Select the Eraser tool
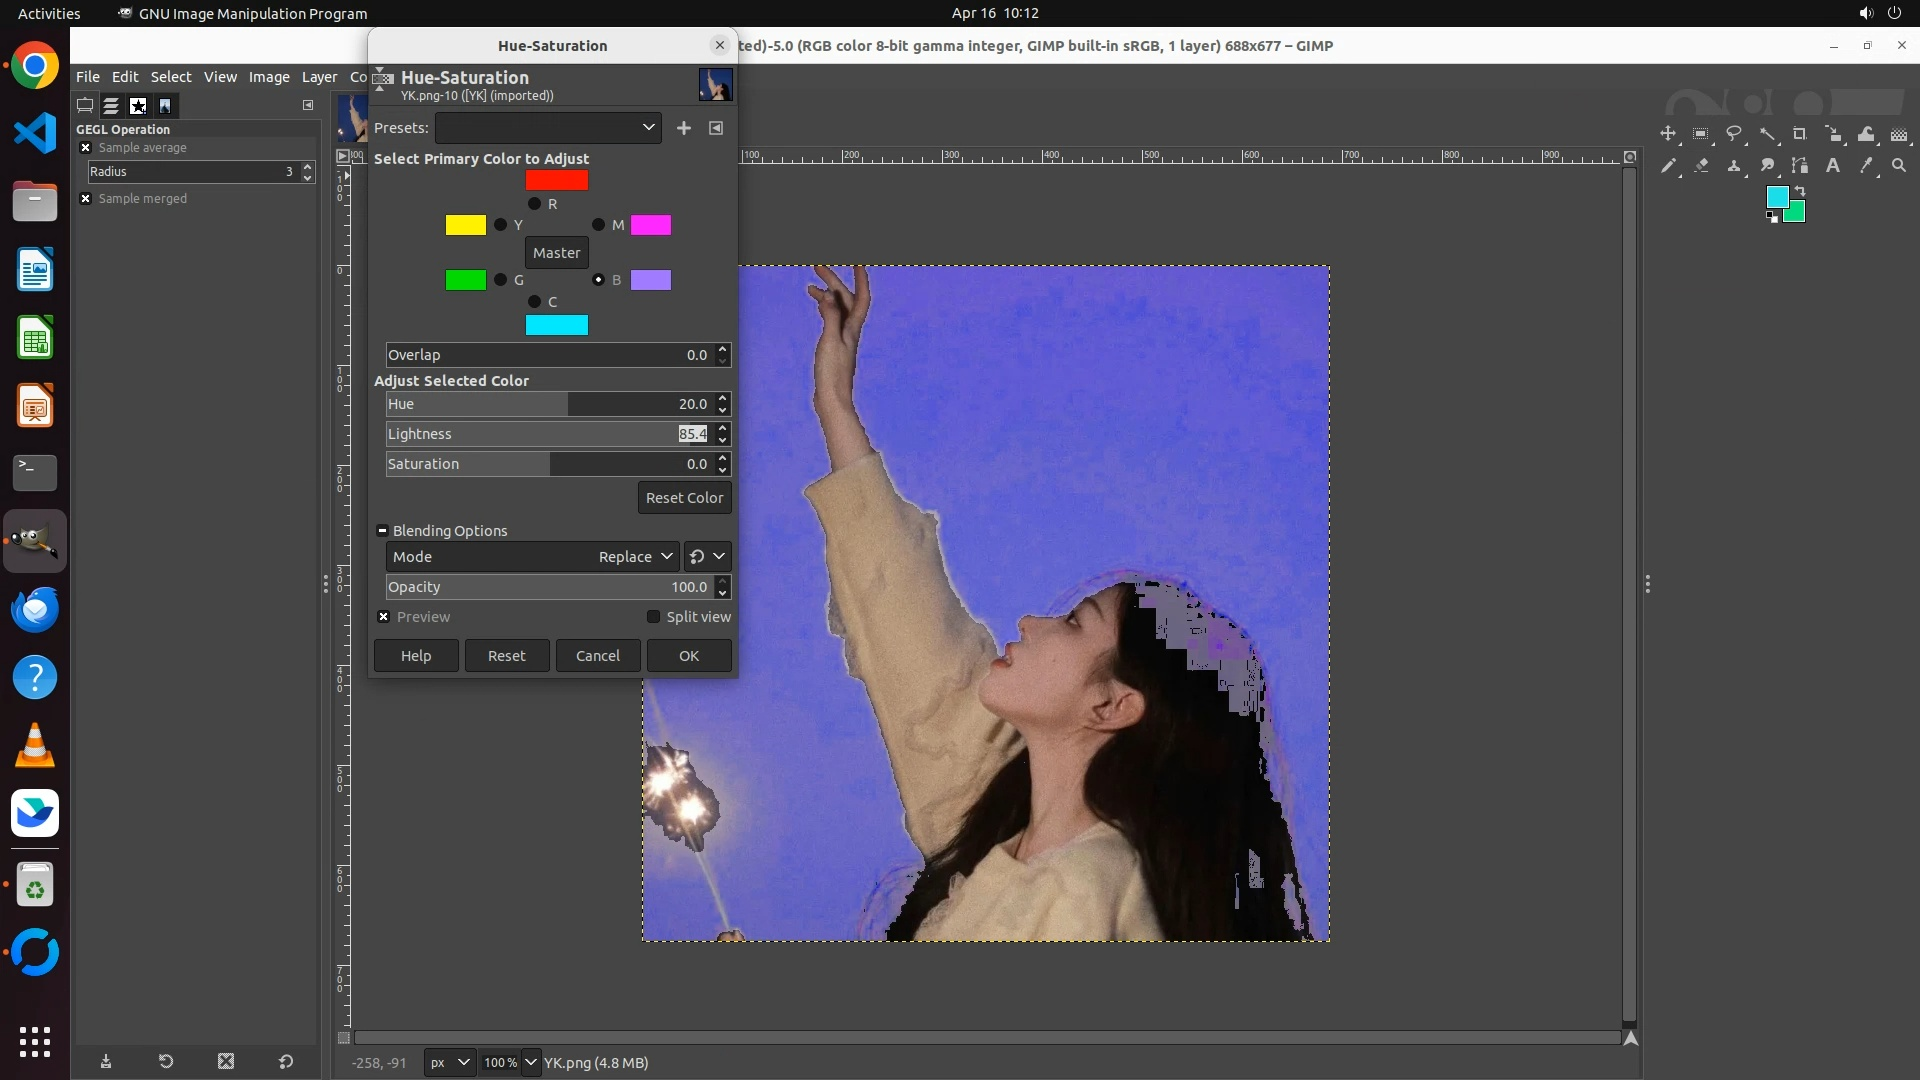This screenshot has width=1920, height=1080. click(1701, 166)
